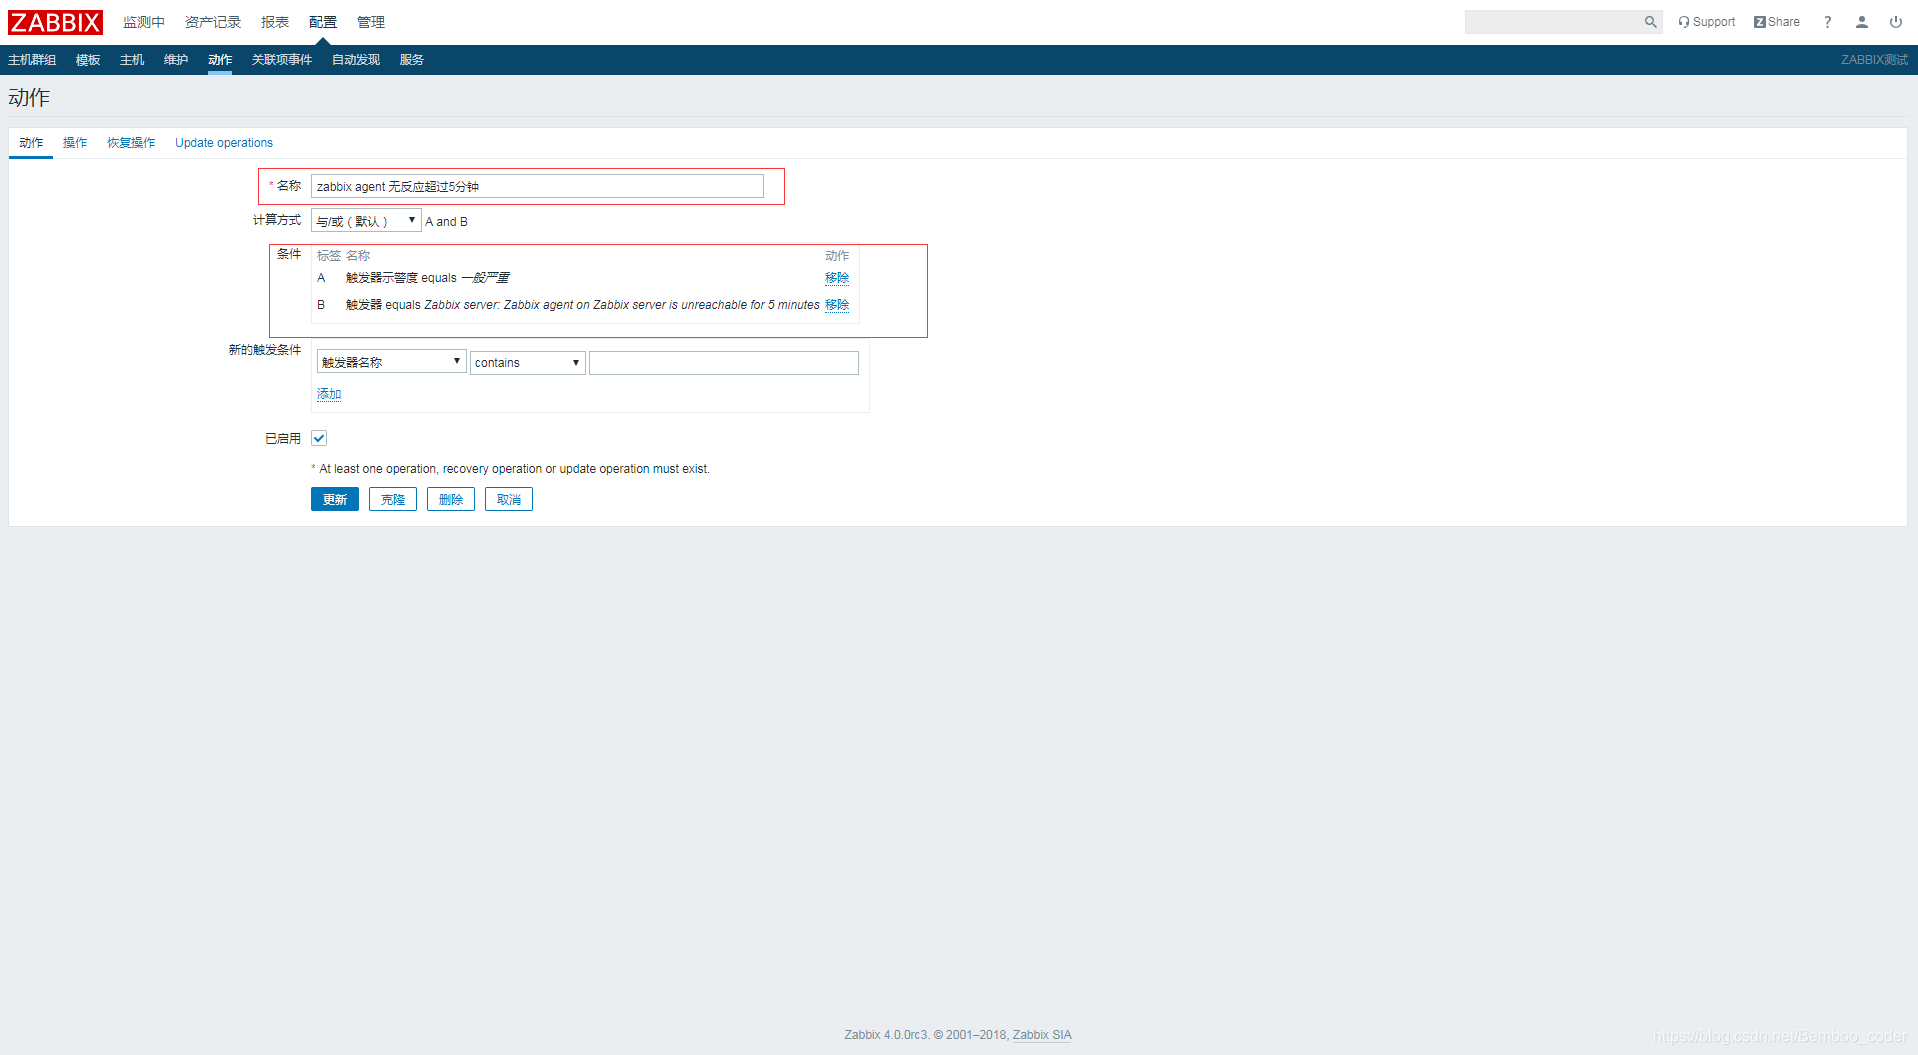Click the 取消 cancel button

509,499
